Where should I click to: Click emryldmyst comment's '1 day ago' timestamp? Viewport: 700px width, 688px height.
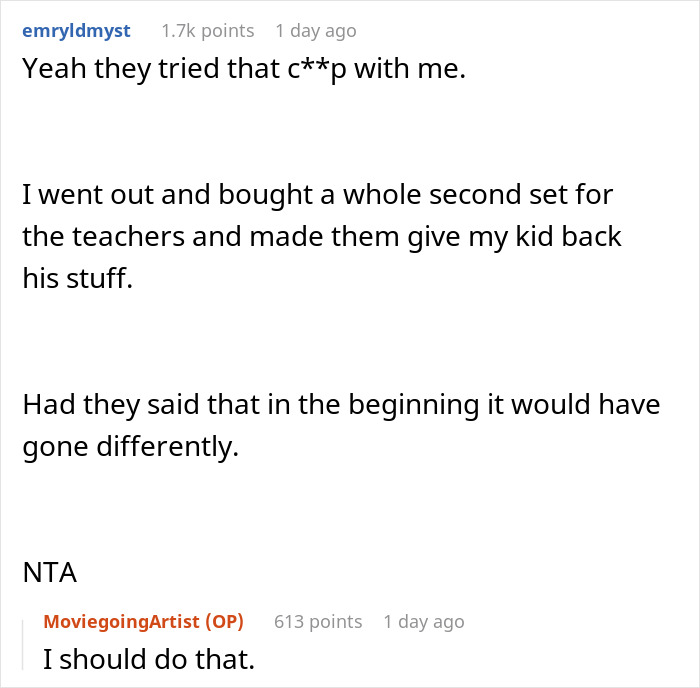(315, 31)
